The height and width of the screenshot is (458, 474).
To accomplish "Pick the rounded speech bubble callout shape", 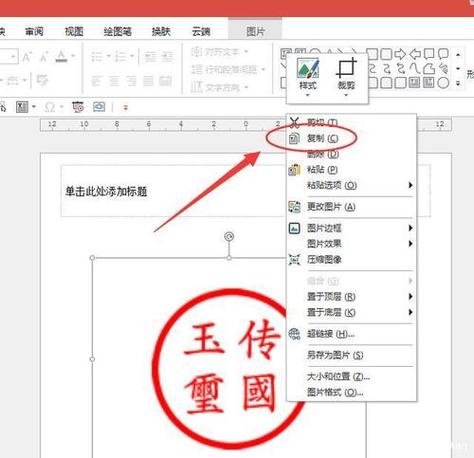I will 443,54.
